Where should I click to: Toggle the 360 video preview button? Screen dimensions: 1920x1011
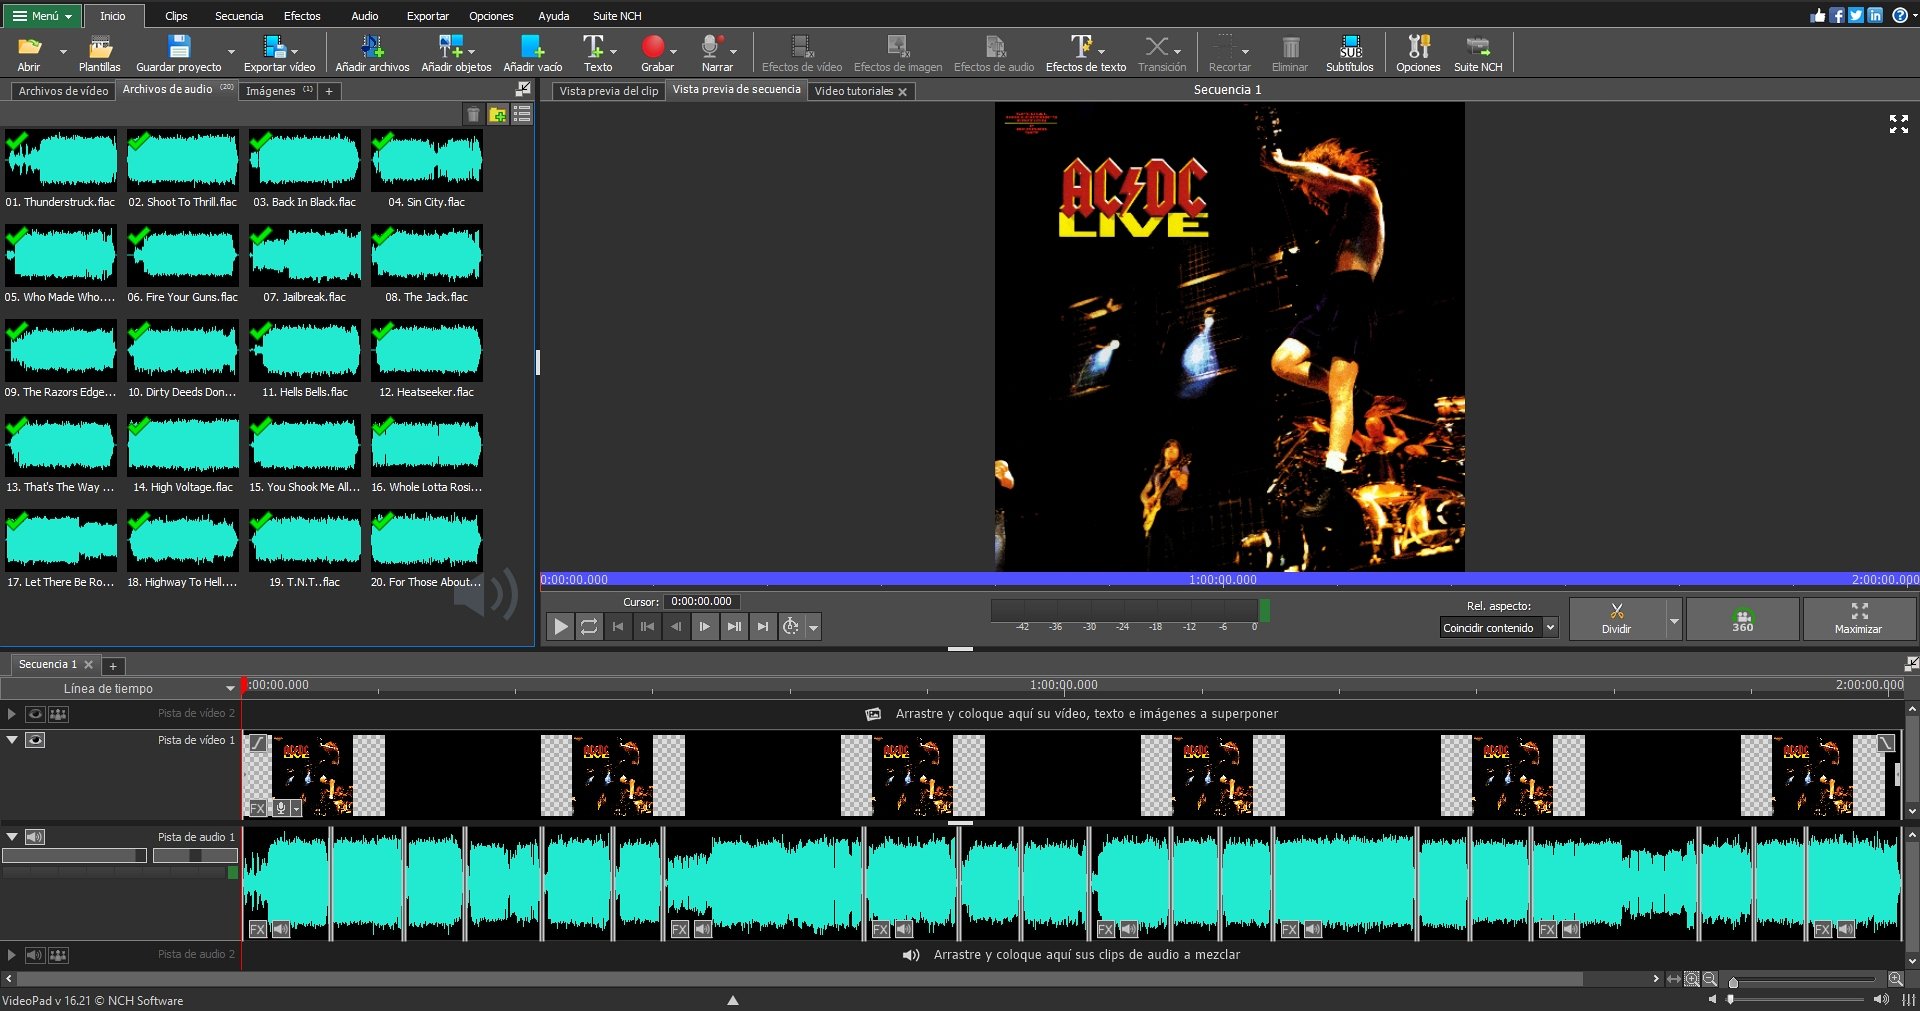[1743, 620]
